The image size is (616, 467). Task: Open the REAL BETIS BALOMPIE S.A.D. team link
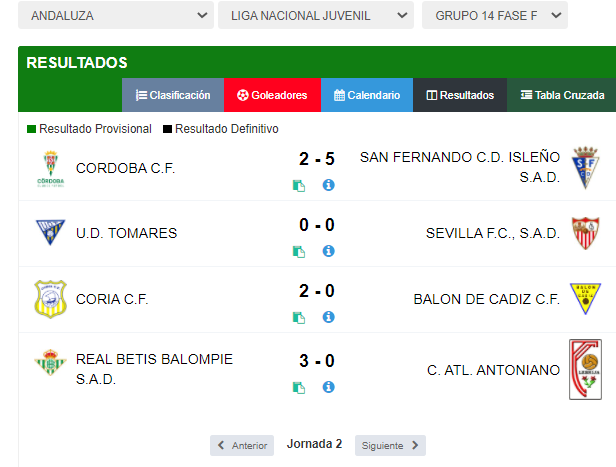click(154, 369)
